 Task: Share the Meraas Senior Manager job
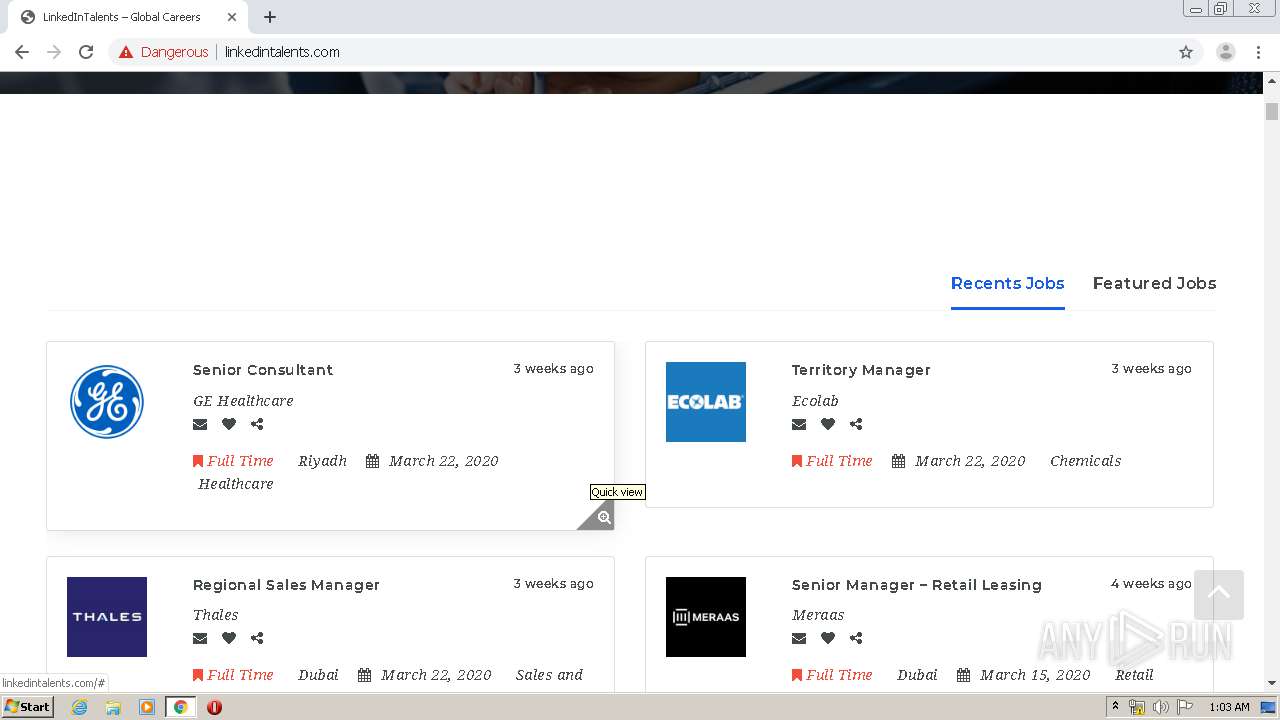point(856,638)
